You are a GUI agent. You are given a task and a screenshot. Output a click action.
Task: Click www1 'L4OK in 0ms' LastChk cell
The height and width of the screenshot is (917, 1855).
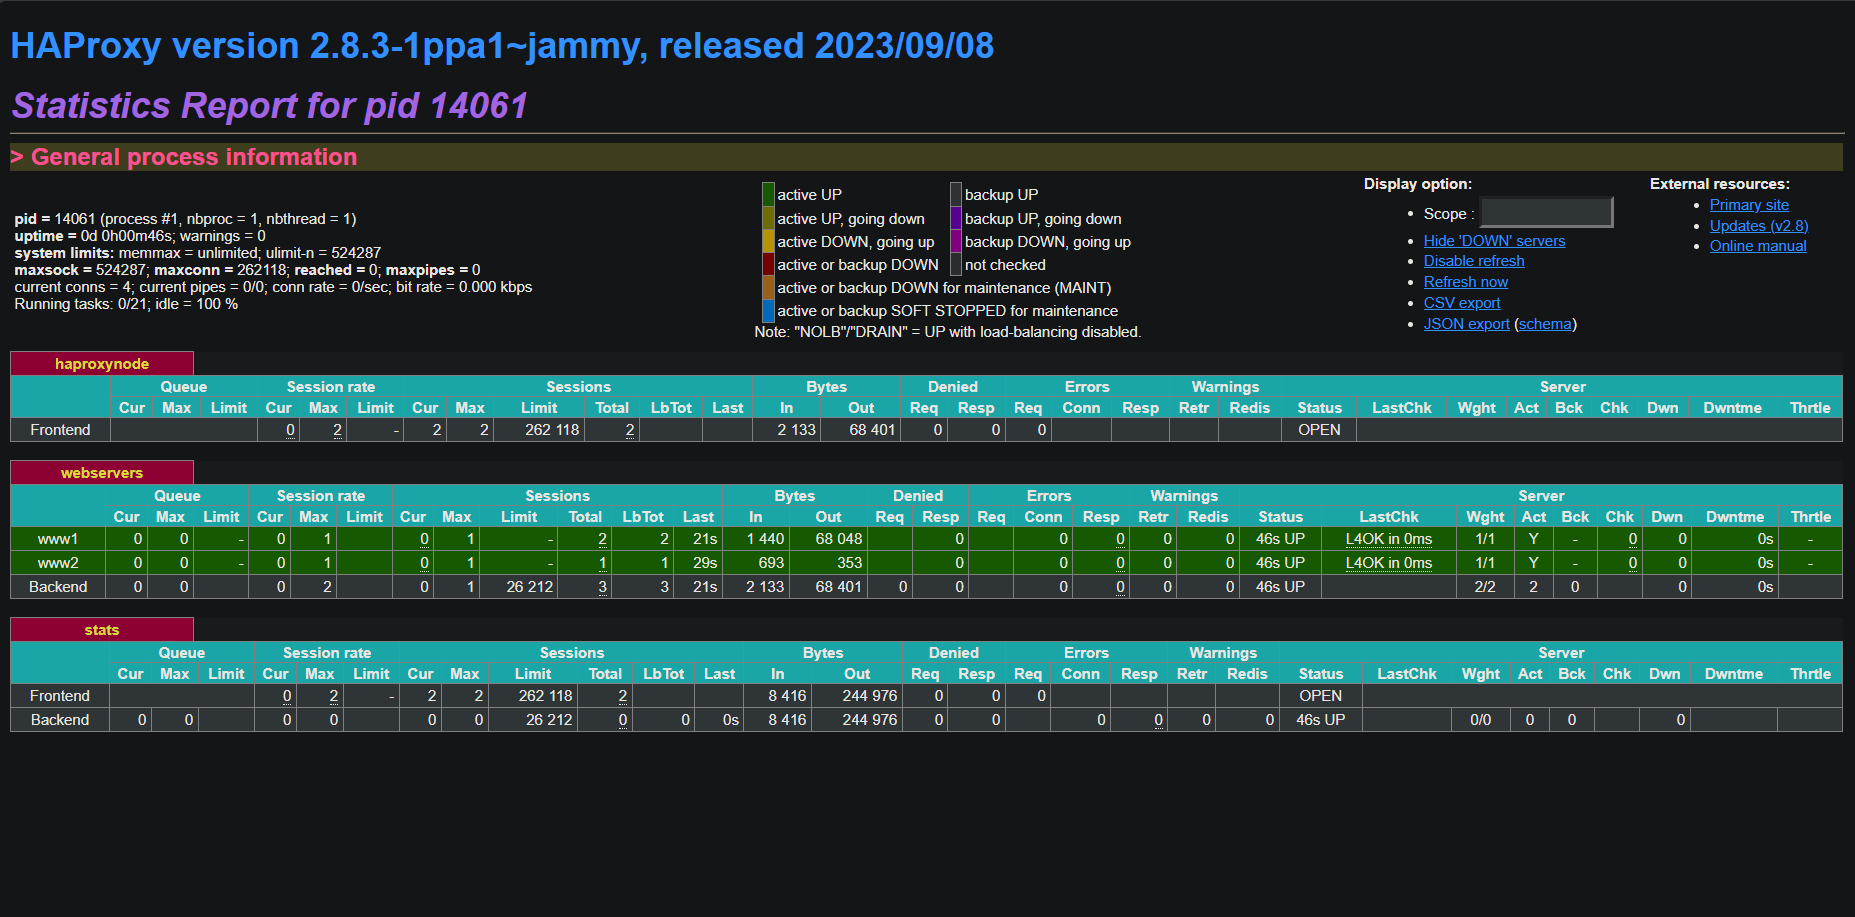click(x=1388, y=539)
